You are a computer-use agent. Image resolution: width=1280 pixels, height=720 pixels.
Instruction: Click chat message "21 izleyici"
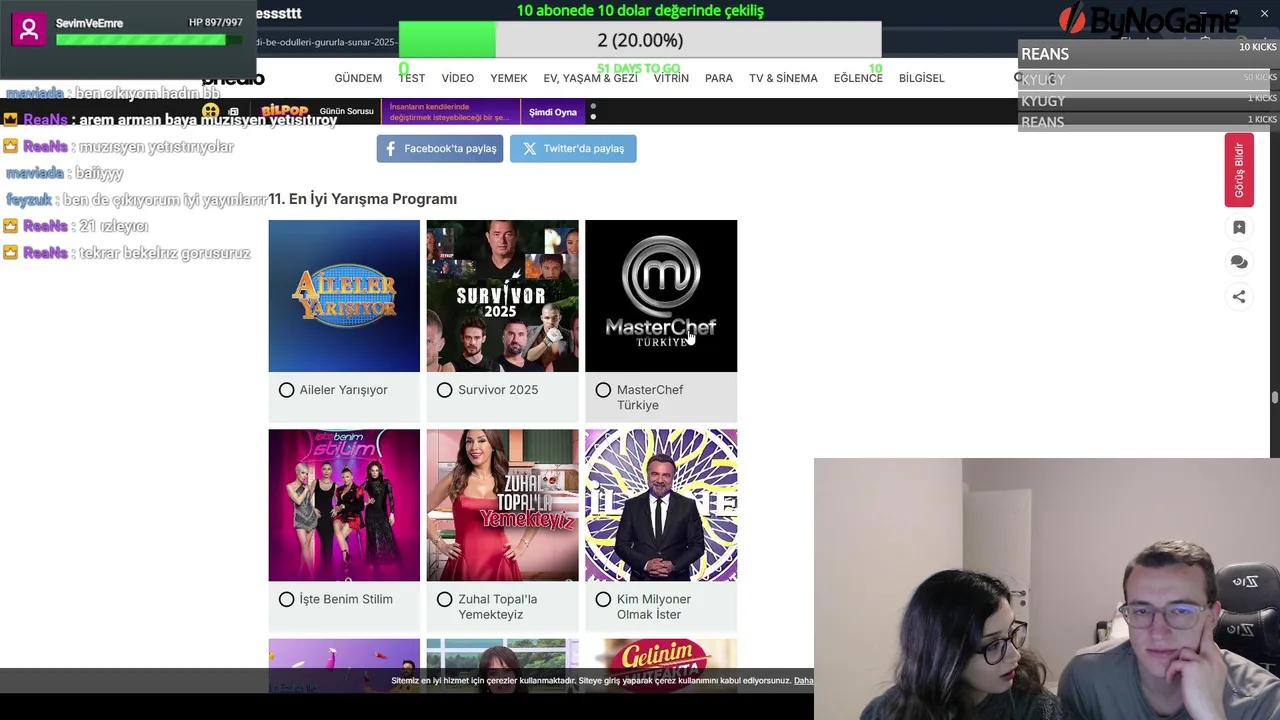[113, 226]
